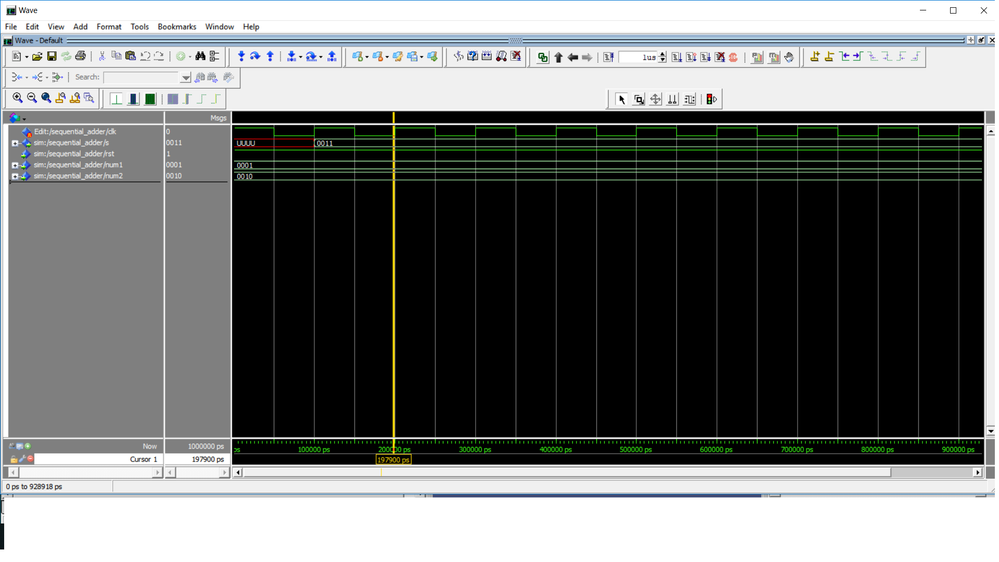
Task: Click the yellow cursor time marker label
Action: [x=393, y=460]
